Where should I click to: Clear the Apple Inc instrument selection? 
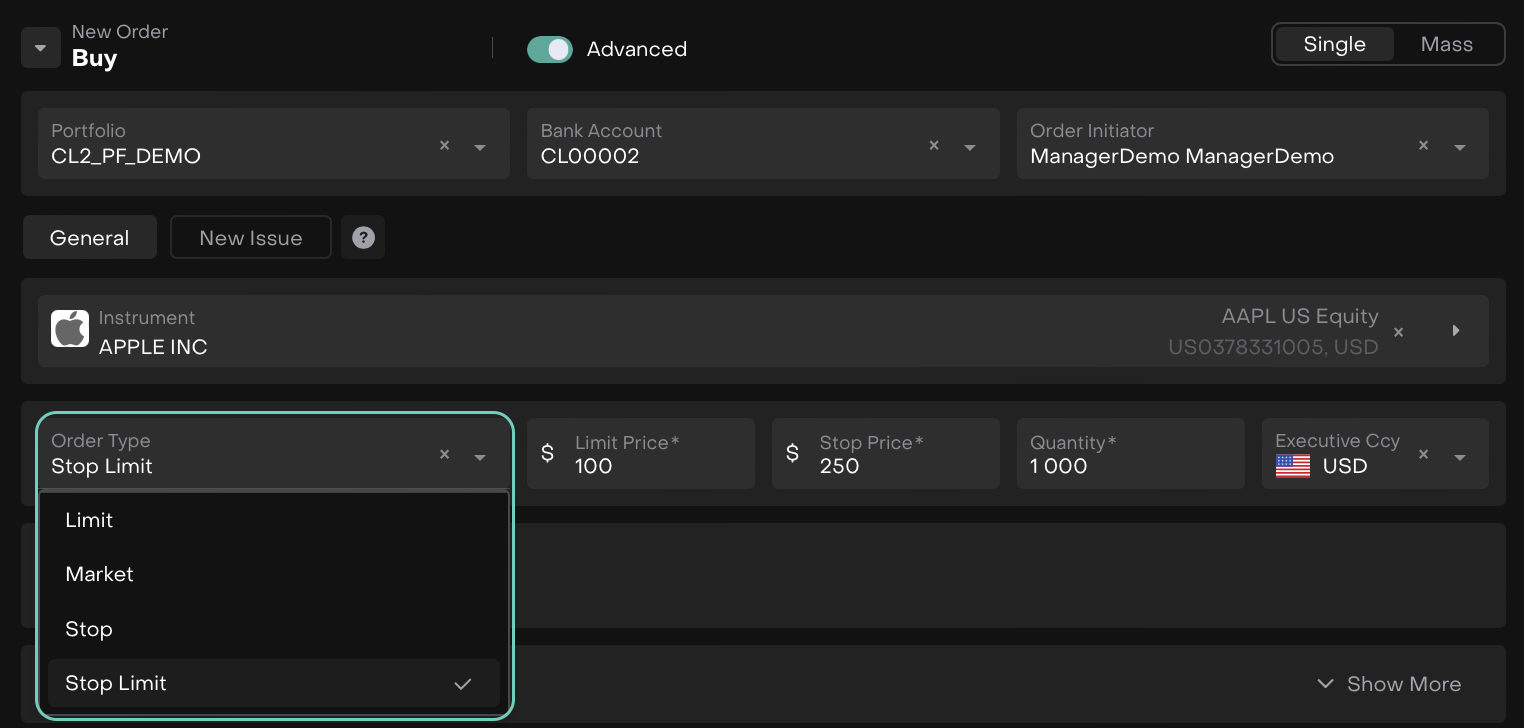[x=1398, y=332]
